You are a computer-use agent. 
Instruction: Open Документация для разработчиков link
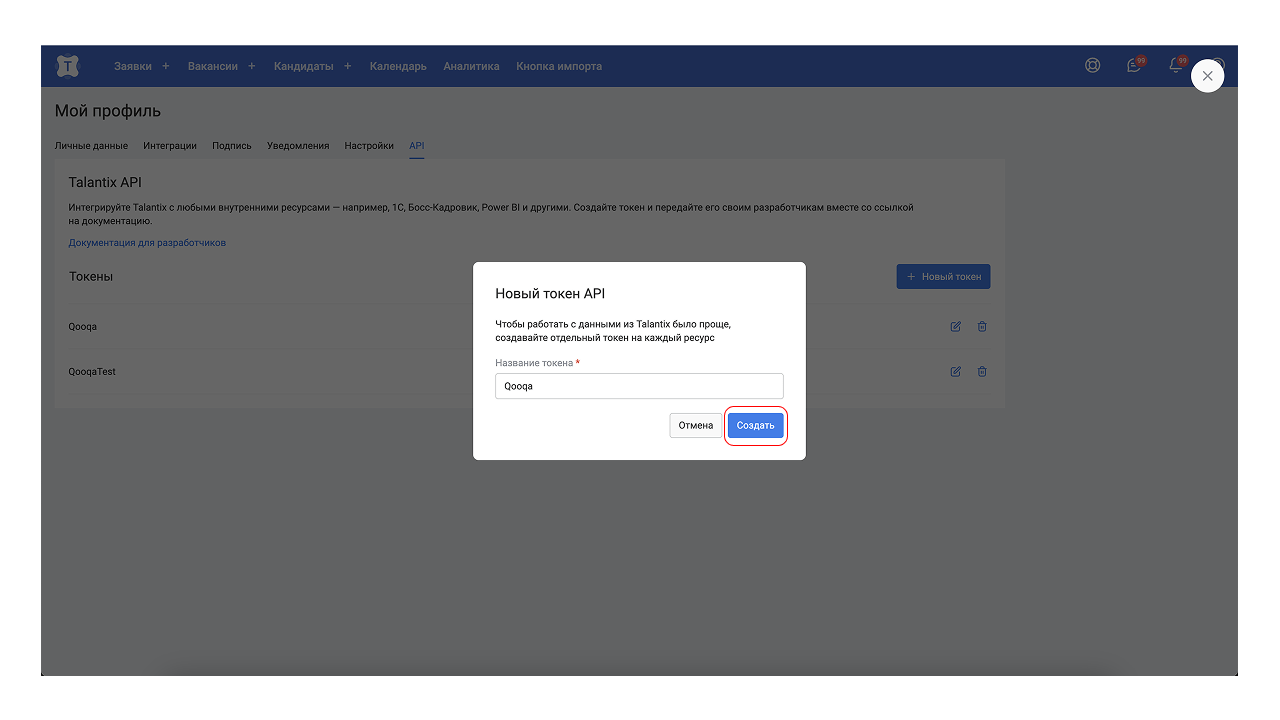click(147, 243)
